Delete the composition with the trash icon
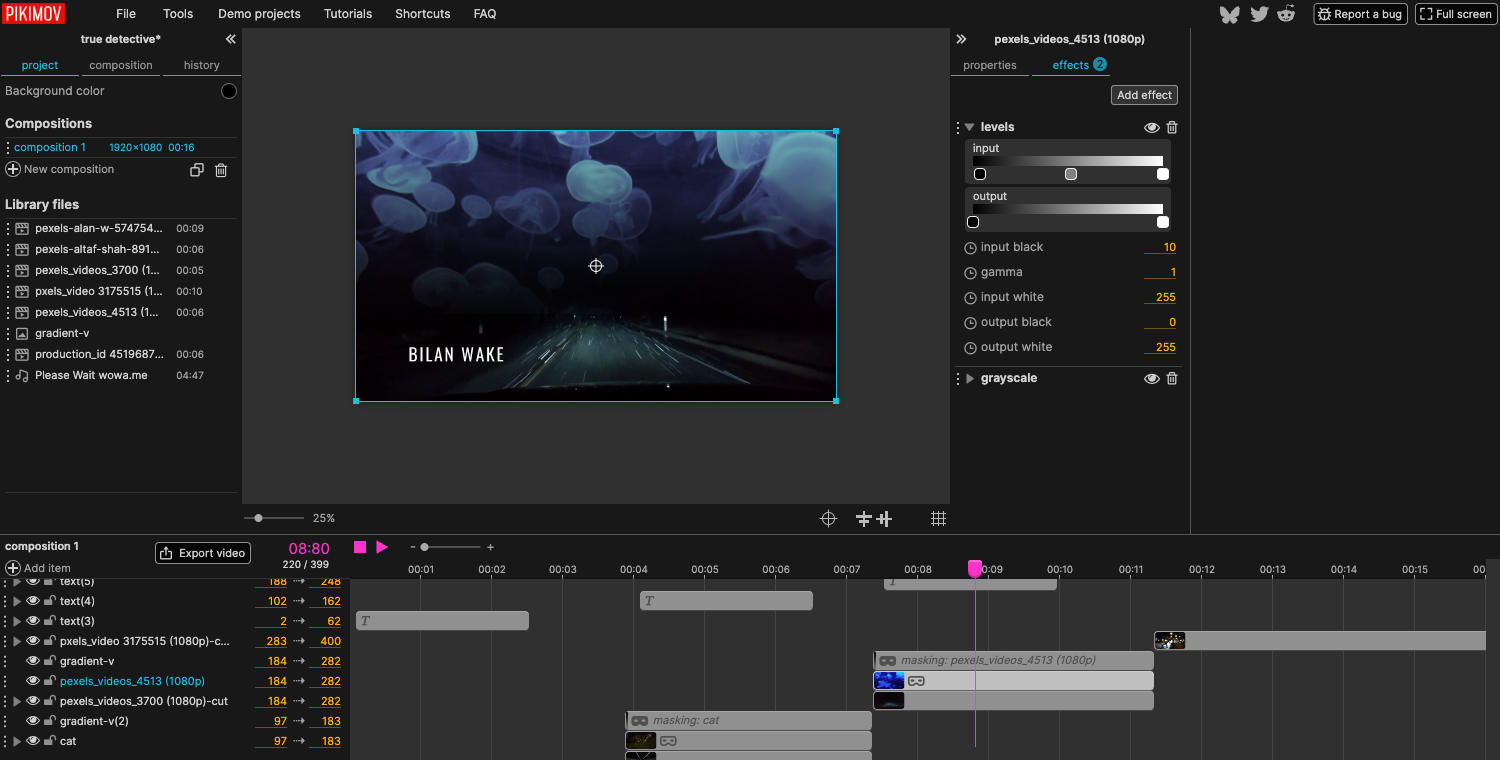This screenshot has height=760, width=1500. [x=221, y=170]
